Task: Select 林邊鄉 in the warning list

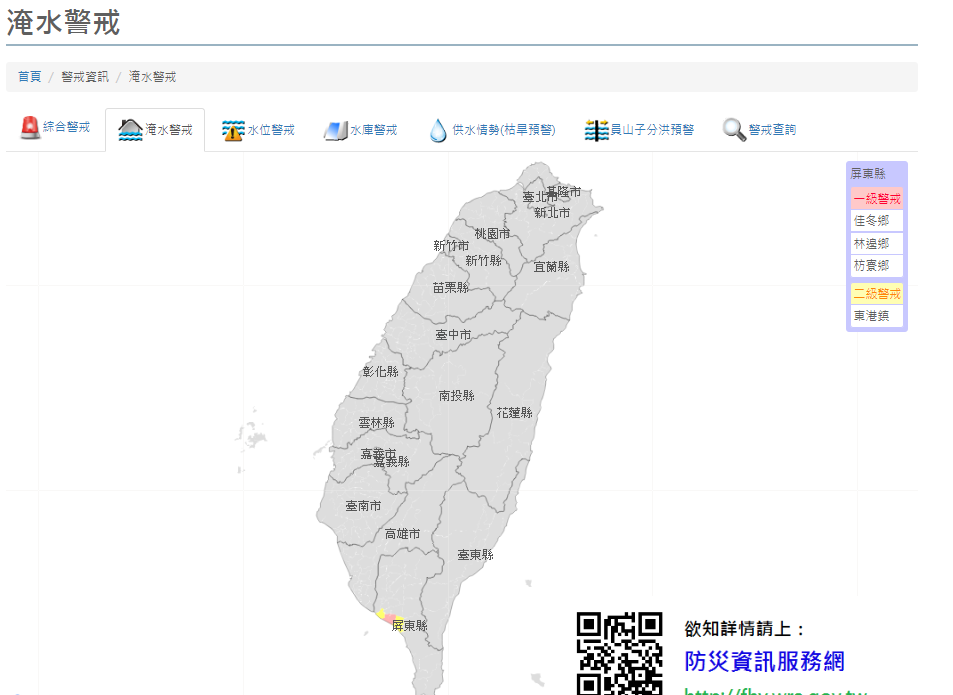Action: click(x=876, y=244)
